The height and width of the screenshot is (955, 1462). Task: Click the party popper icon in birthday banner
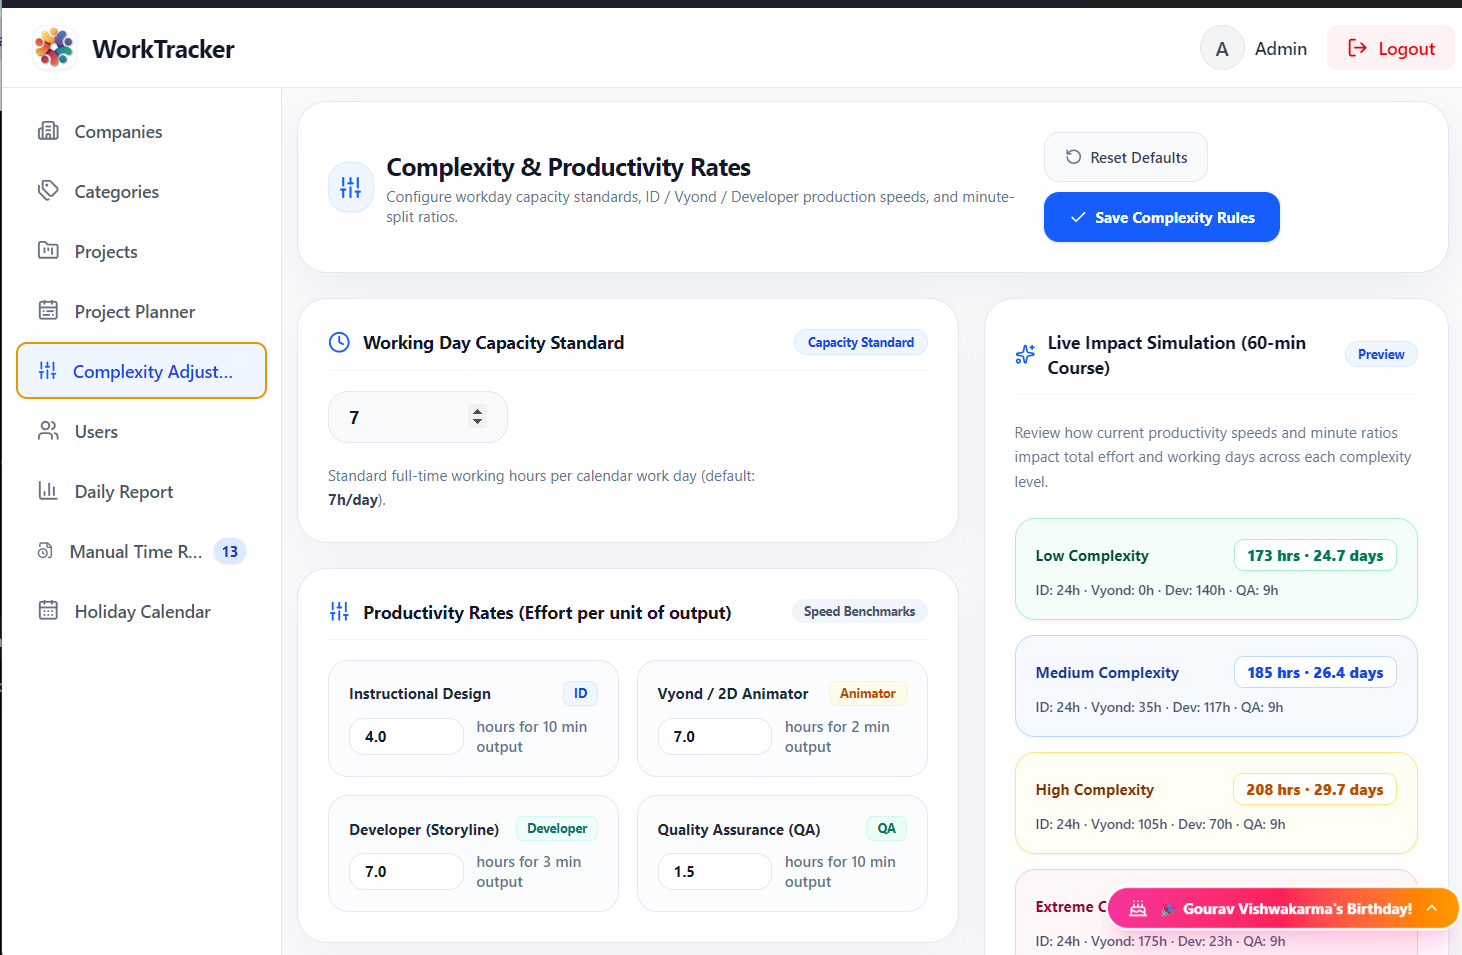coord(1168,909)
